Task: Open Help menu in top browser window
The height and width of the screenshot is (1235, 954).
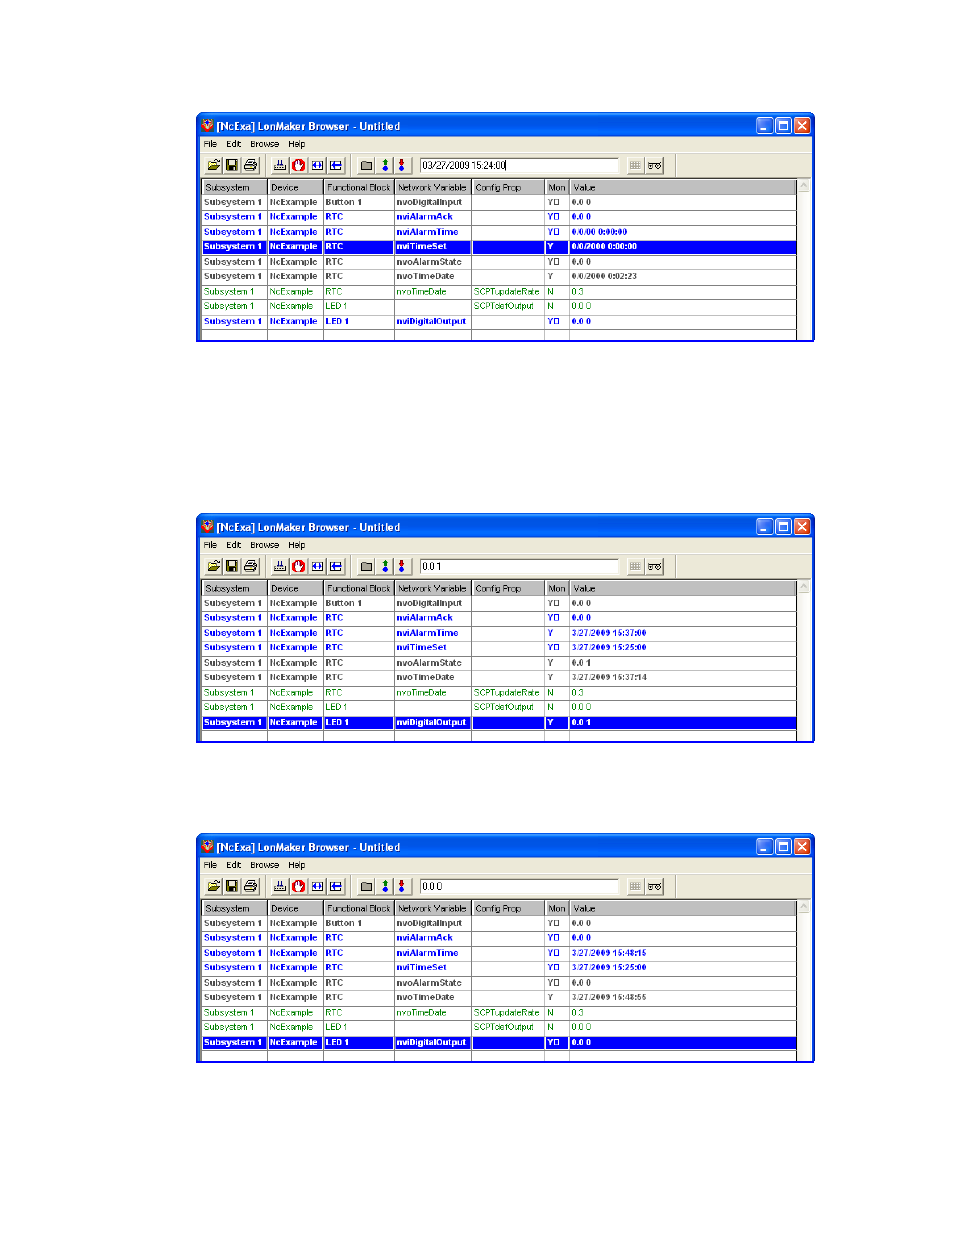Action: point(297,144)
